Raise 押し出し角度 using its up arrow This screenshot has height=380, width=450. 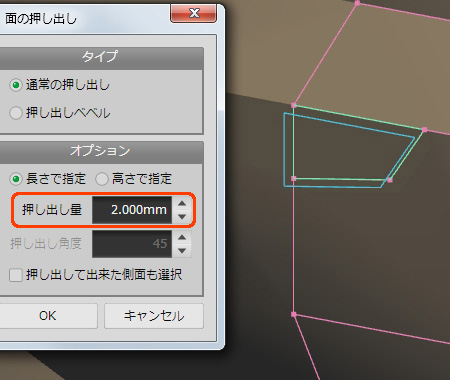pos(182,237)
